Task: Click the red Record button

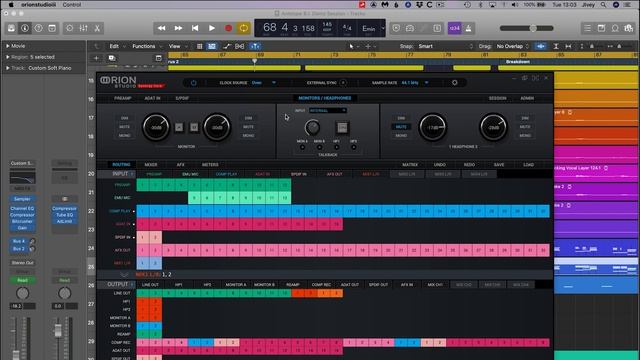Action: click(229, 28)
